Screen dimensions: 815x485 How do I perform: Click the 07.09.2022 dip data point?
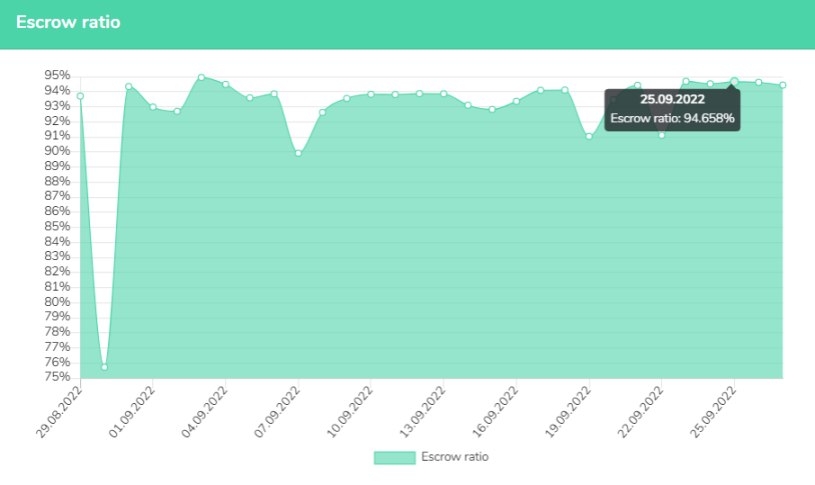[x=298, y=153]
